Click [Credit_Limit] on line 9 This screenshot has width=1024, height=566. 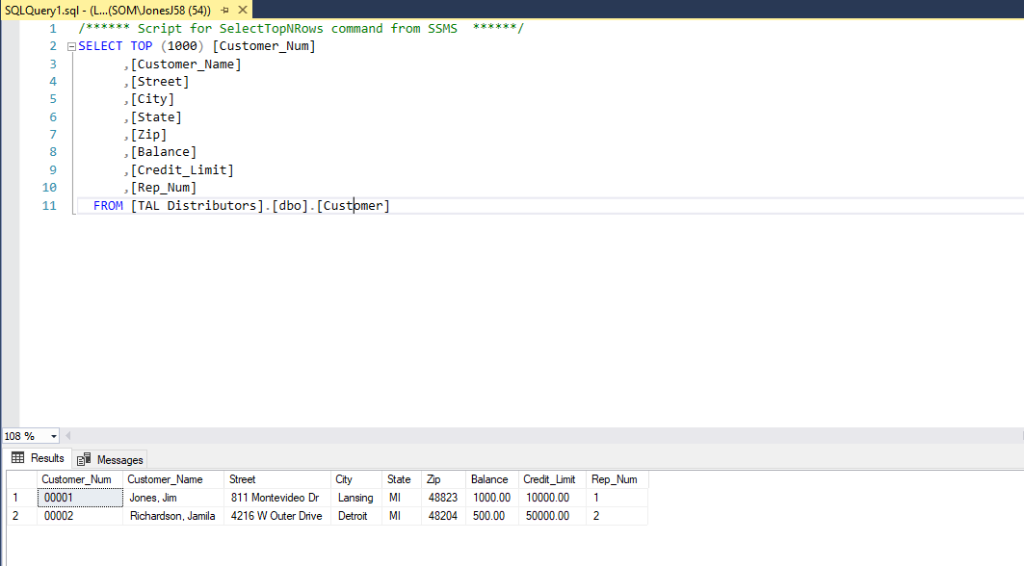pos(182,170)
